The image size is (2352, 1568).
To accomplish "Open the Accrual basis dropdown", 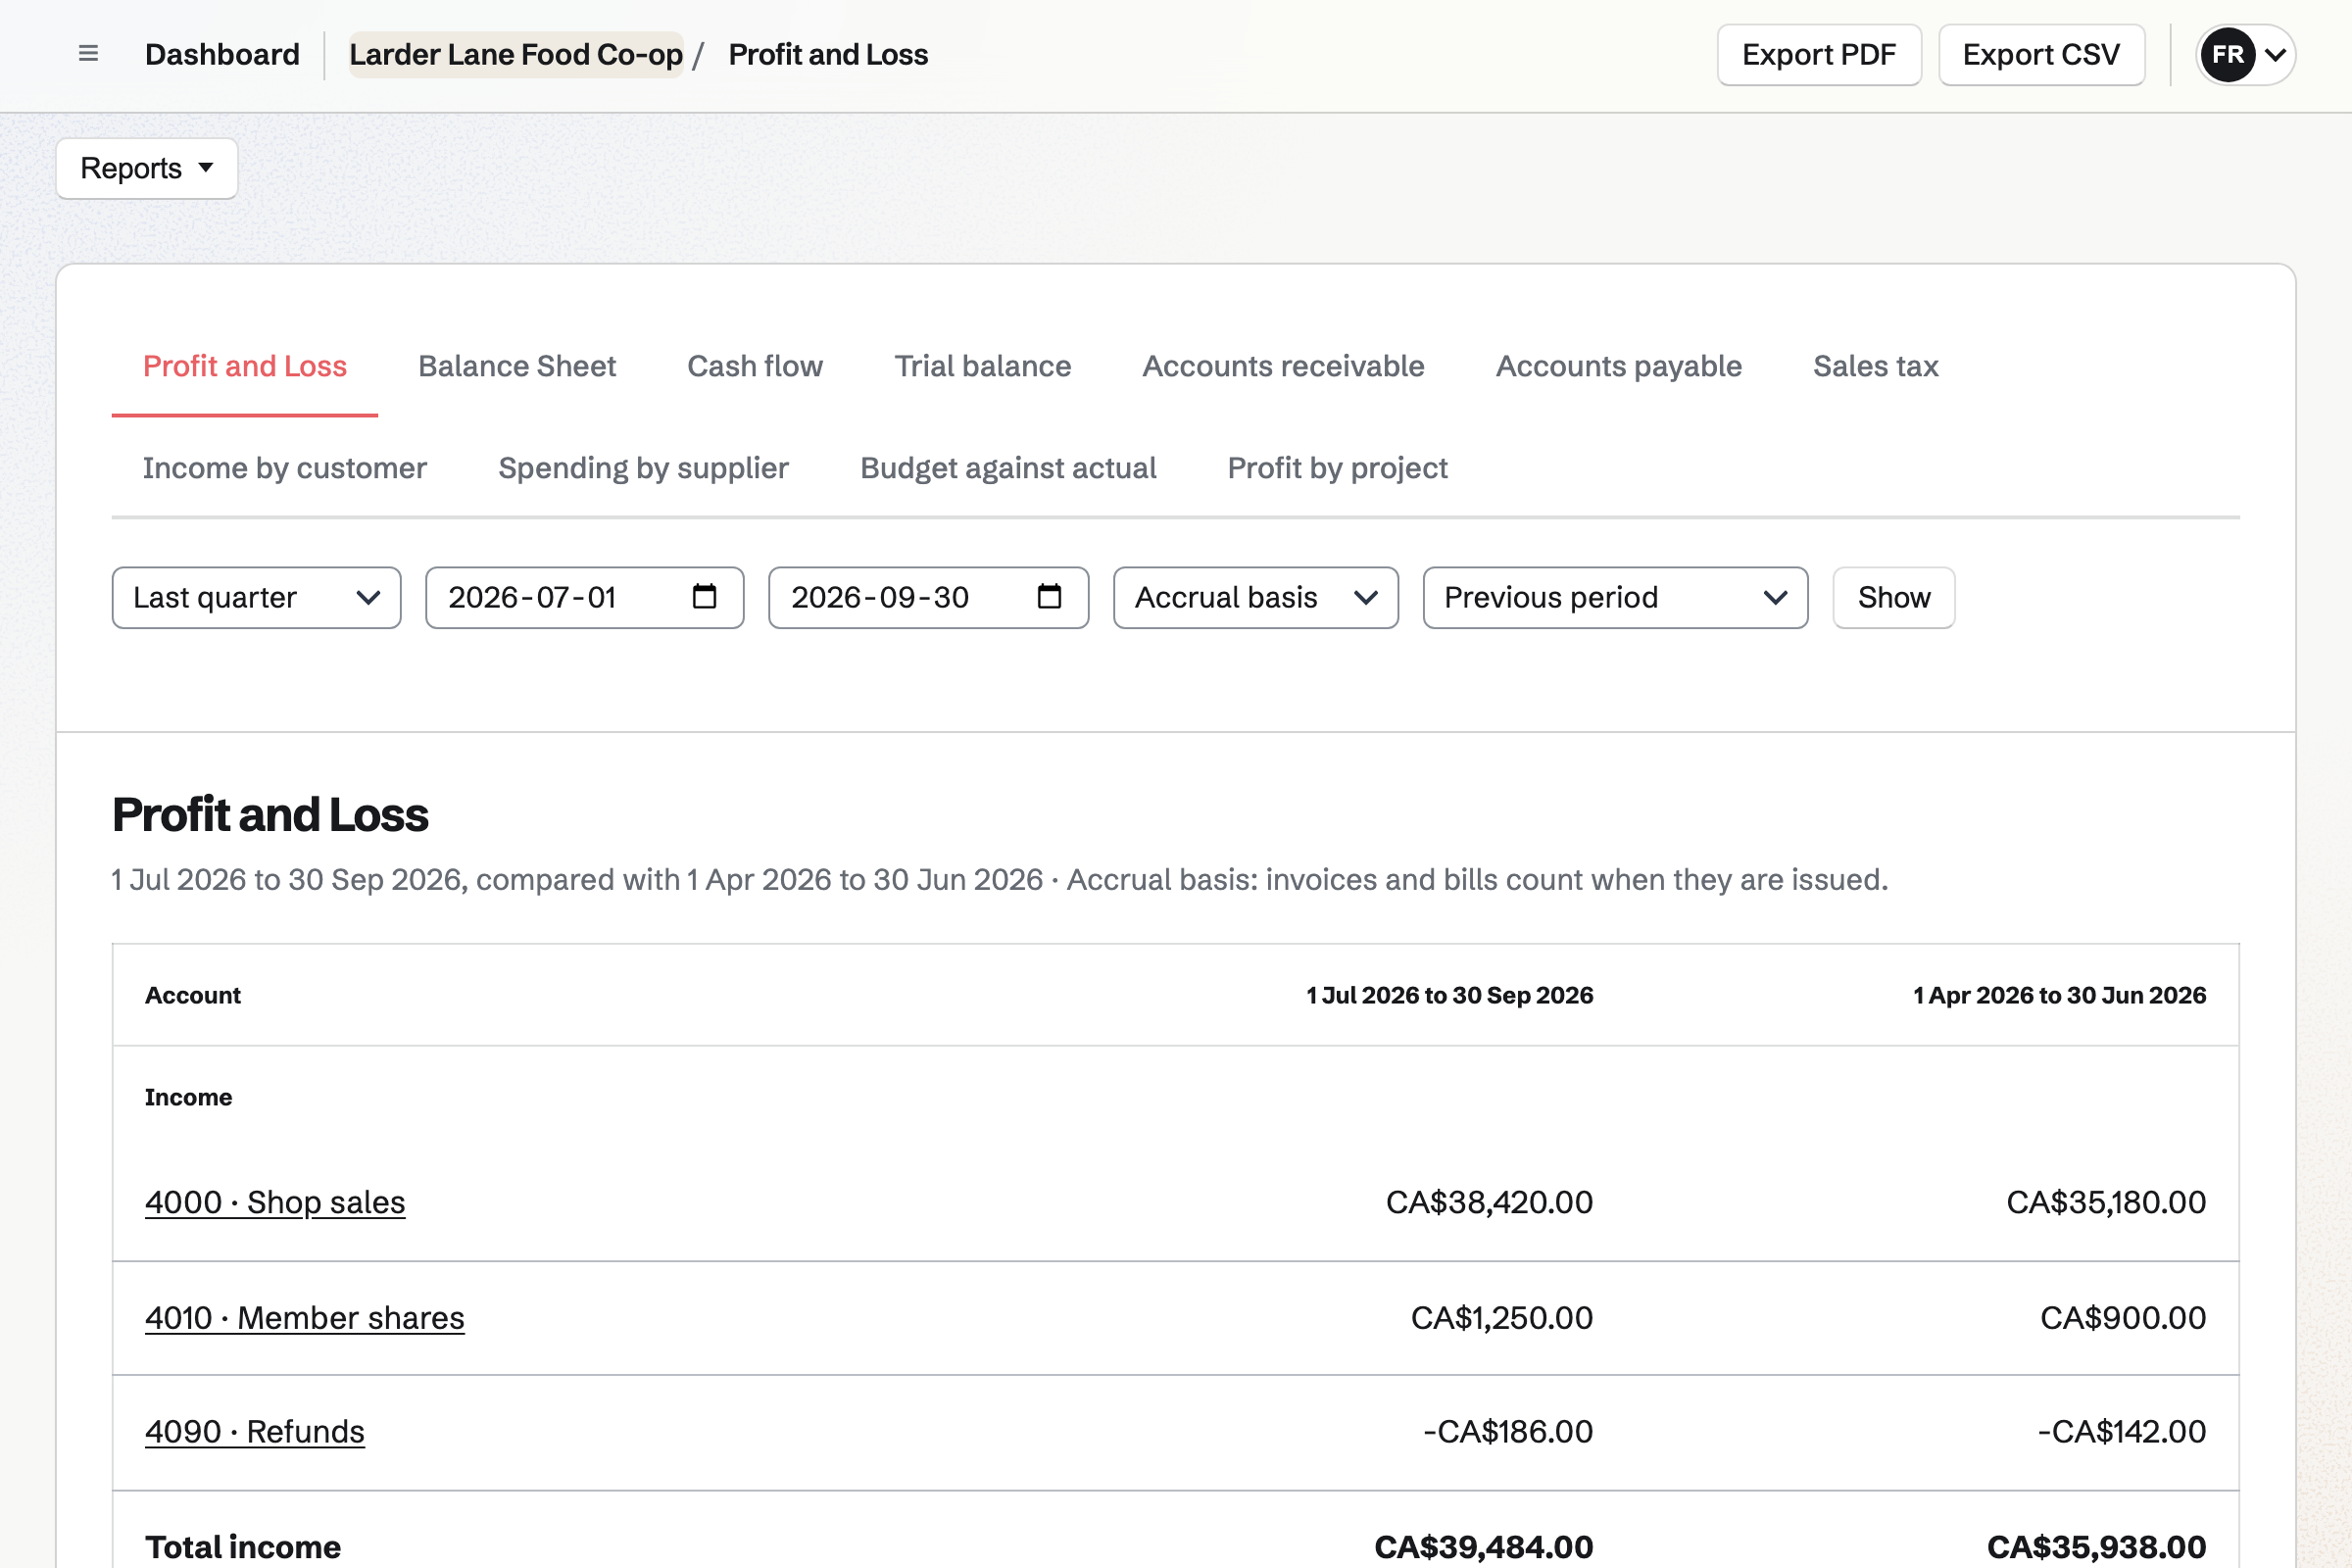I will 1256,598.
